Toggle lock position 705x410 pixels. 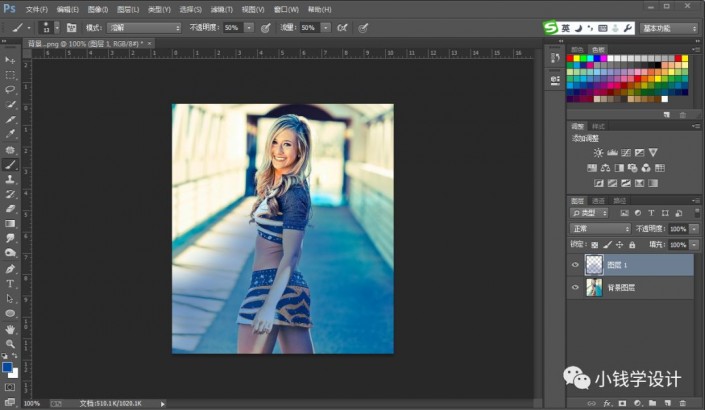[x=620, y=245]
